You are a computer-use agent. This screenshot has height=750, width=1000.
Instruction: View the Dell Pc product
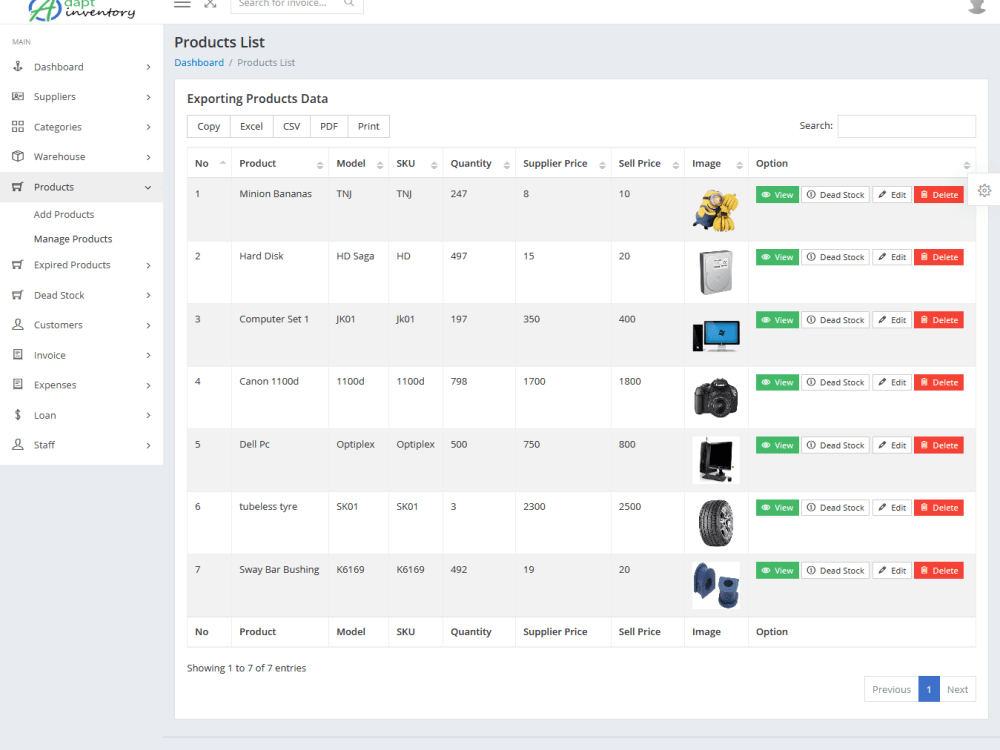(x=777, y=445)
